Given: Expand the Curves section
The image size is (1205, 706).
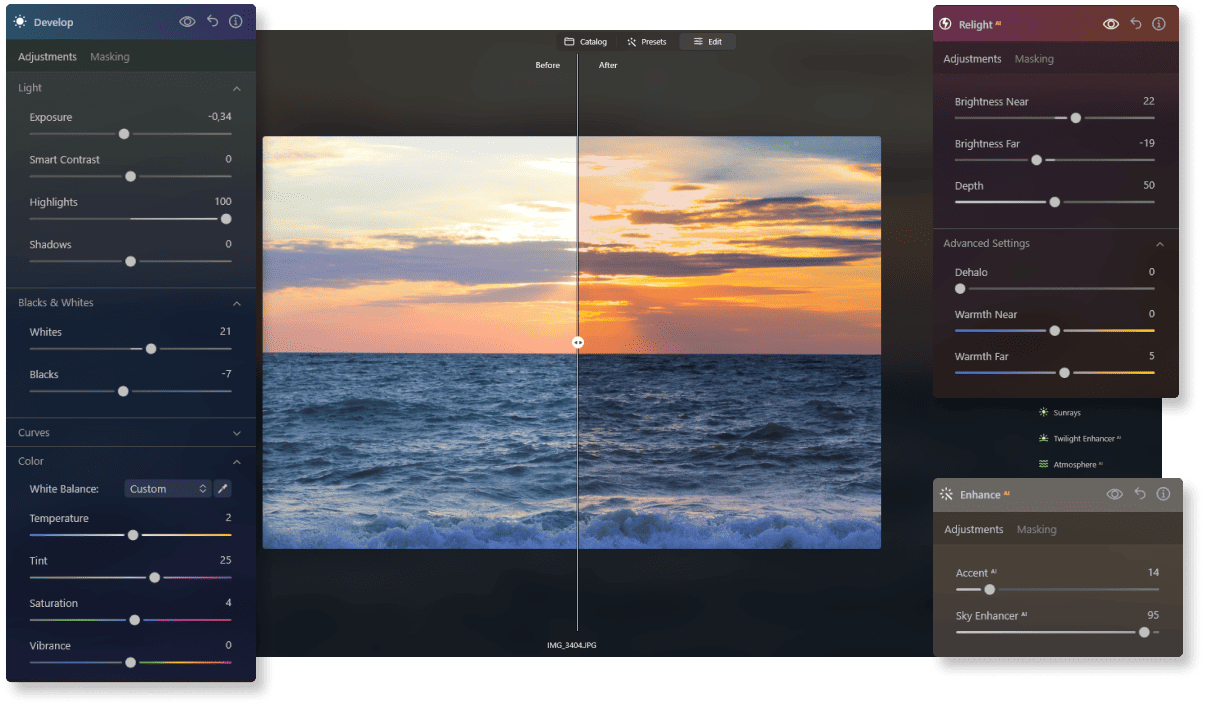Looking at the screenshot, I should coord(130,433).
